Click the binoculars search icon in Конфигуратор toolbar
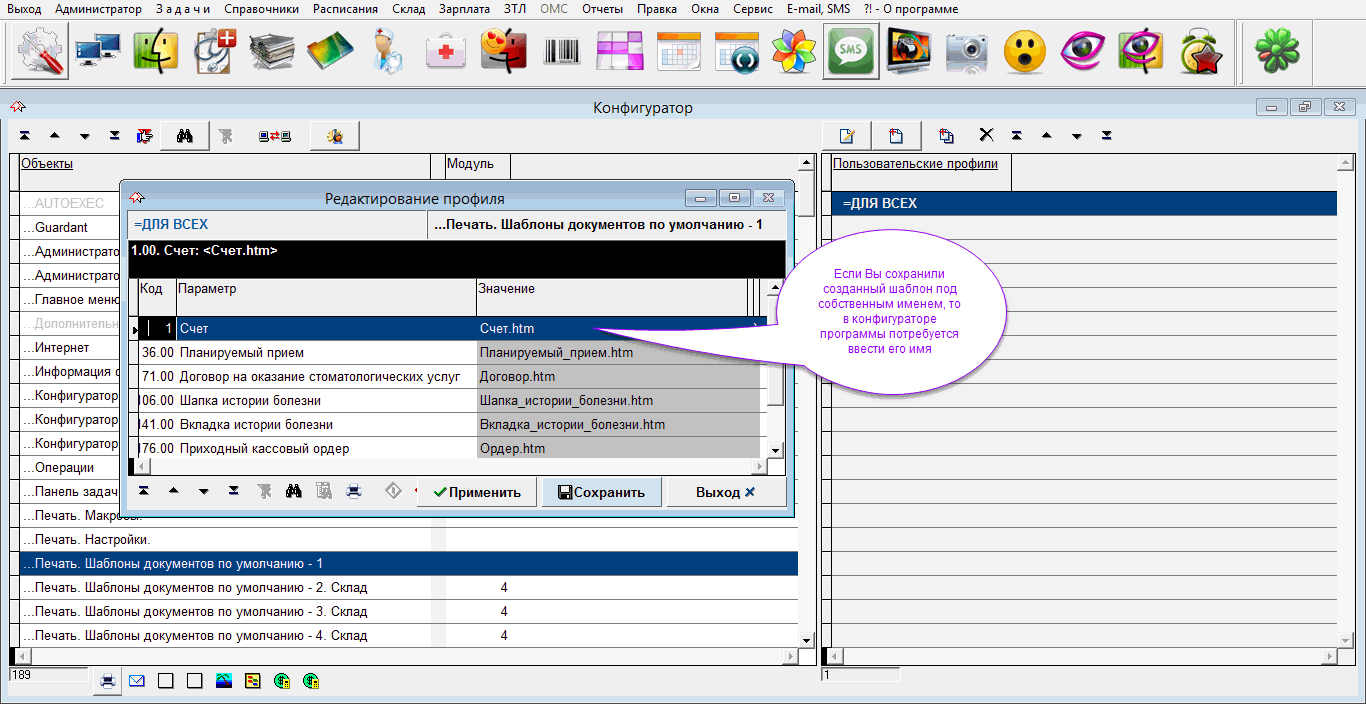1366x704 pixels. coord(184,136)
